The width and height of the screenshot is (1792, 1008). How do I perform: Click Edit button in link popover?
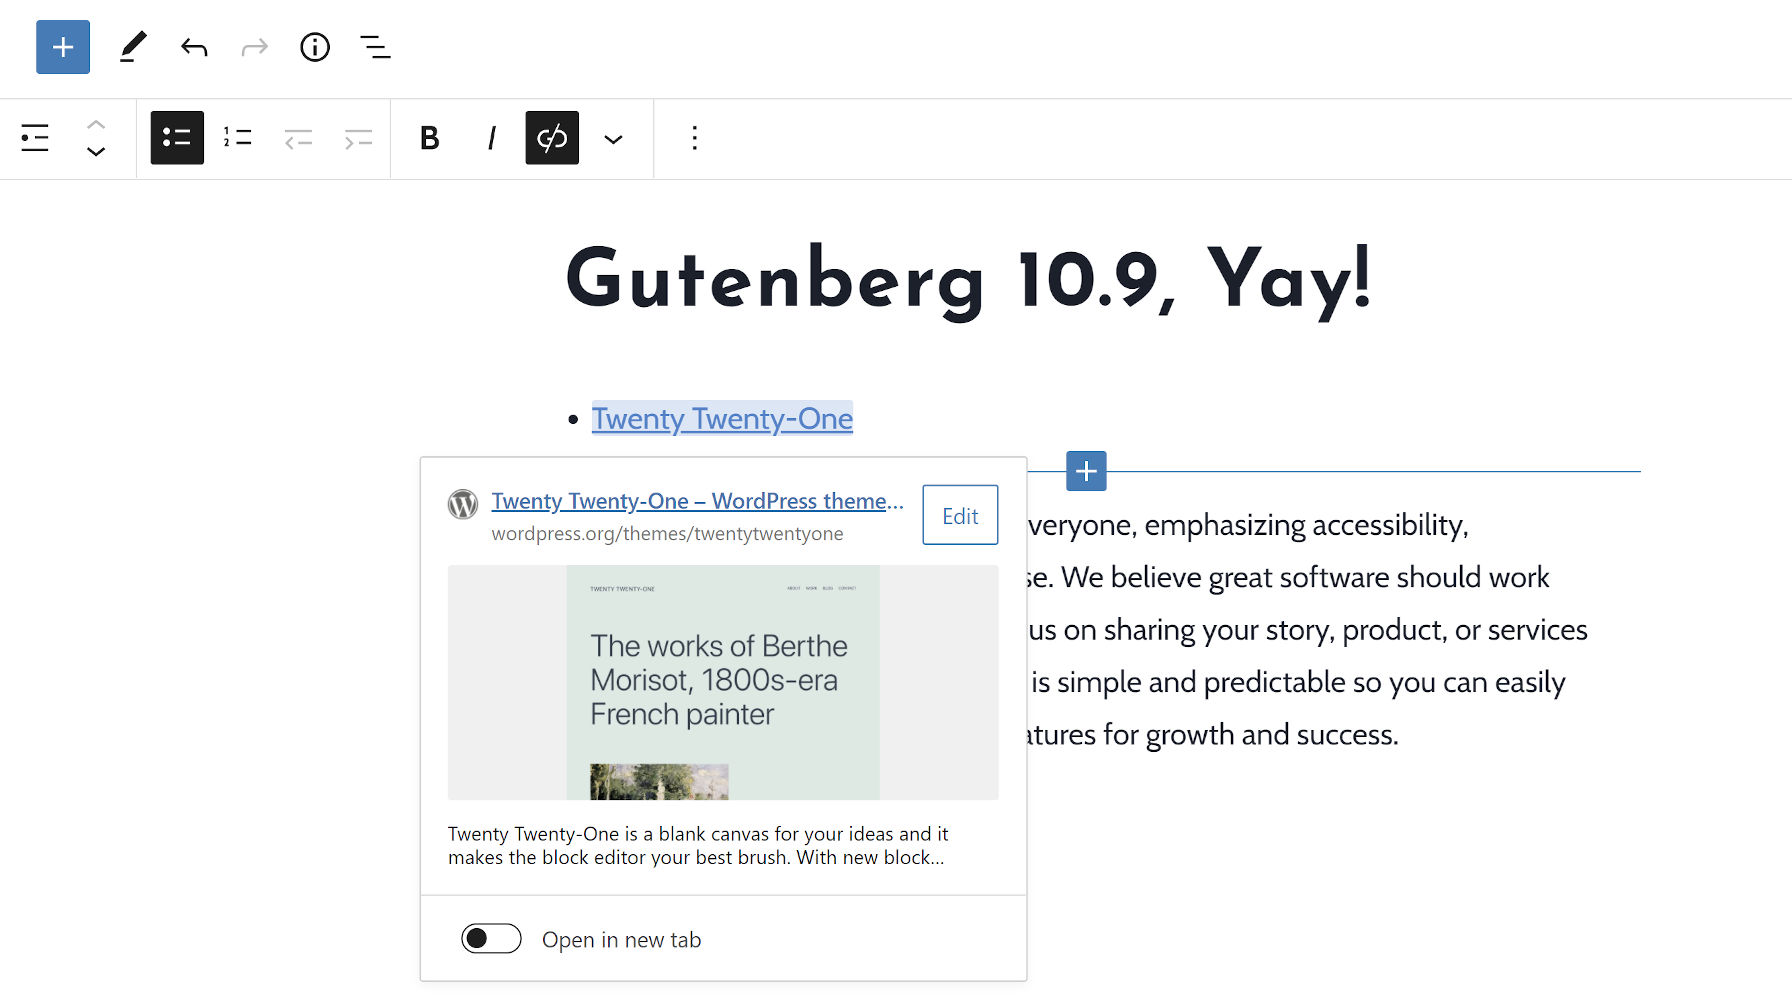click(960, 515)
